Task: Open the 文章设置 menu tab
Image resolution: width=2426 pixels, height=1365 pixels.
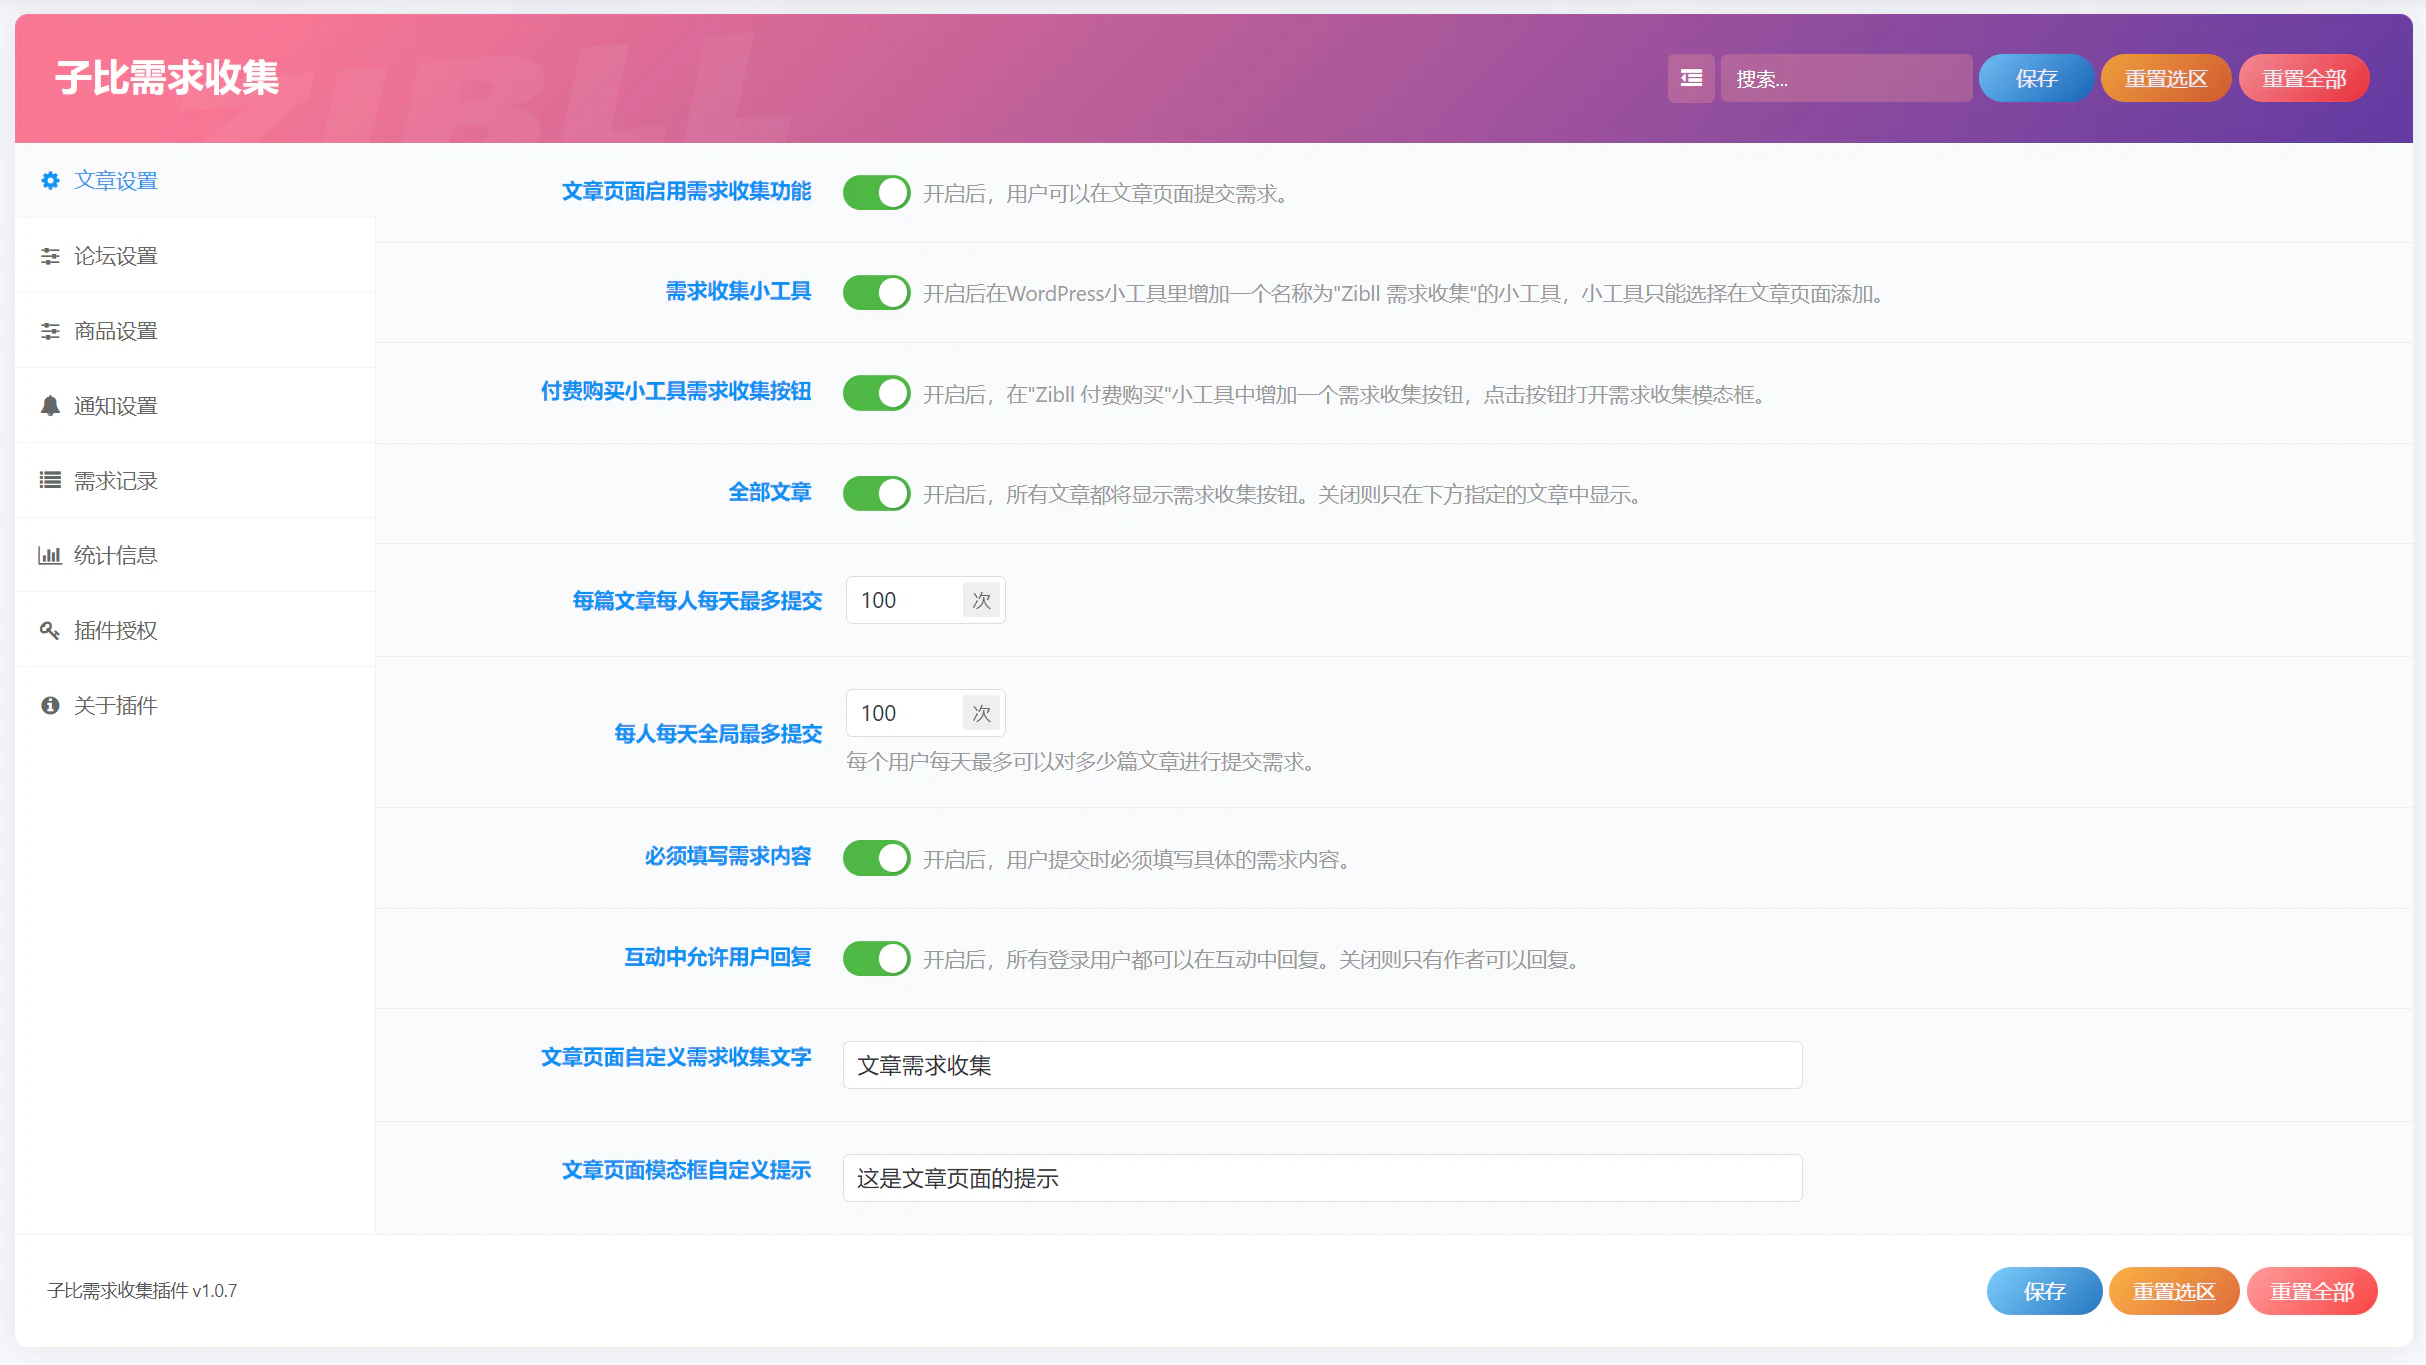Action: (x=195, y=181)
